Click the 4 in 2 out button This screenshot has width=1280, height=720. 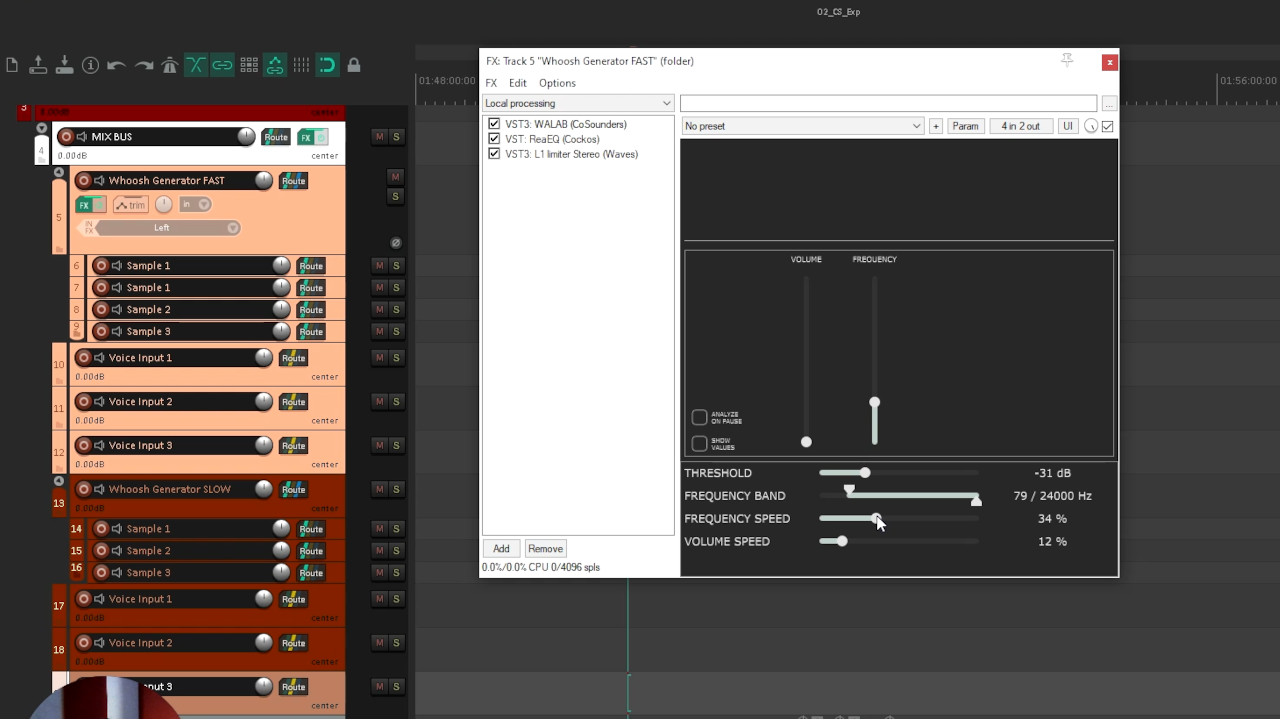point(1021,126)
